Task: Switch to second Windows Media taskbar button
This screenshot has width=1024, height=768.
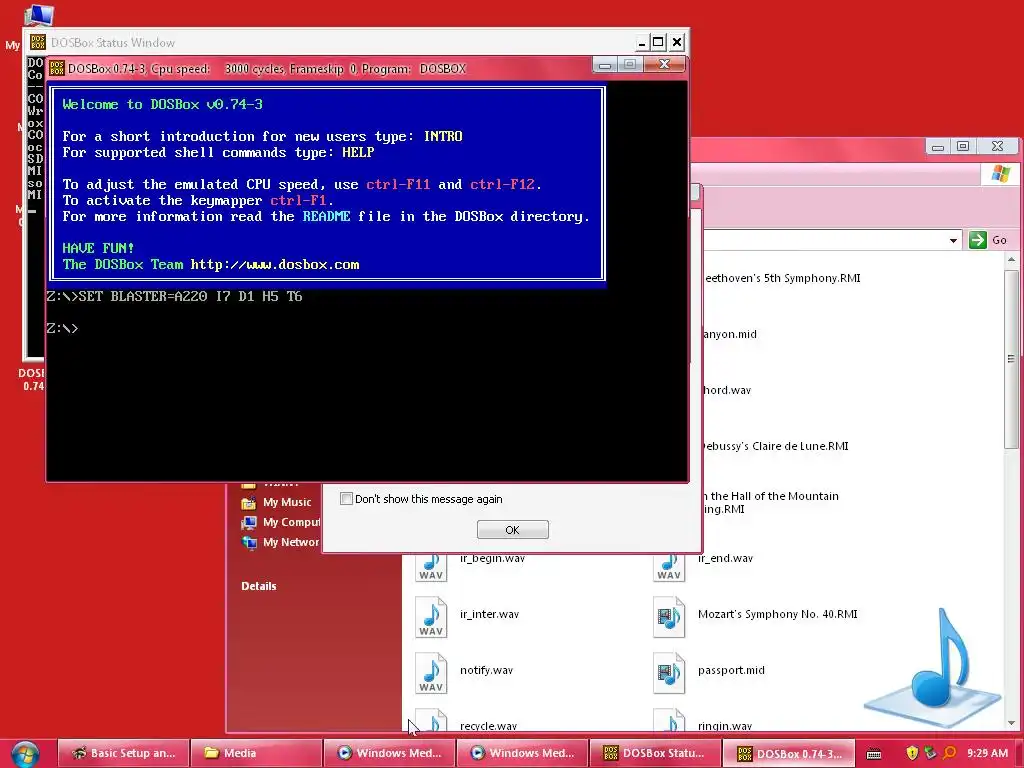Action: (x=522, y=753)
